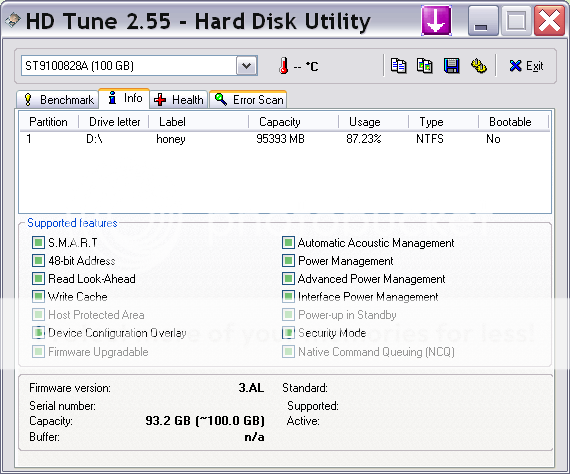
Task: Click the Exit button
Action: [x=526, y=66]
